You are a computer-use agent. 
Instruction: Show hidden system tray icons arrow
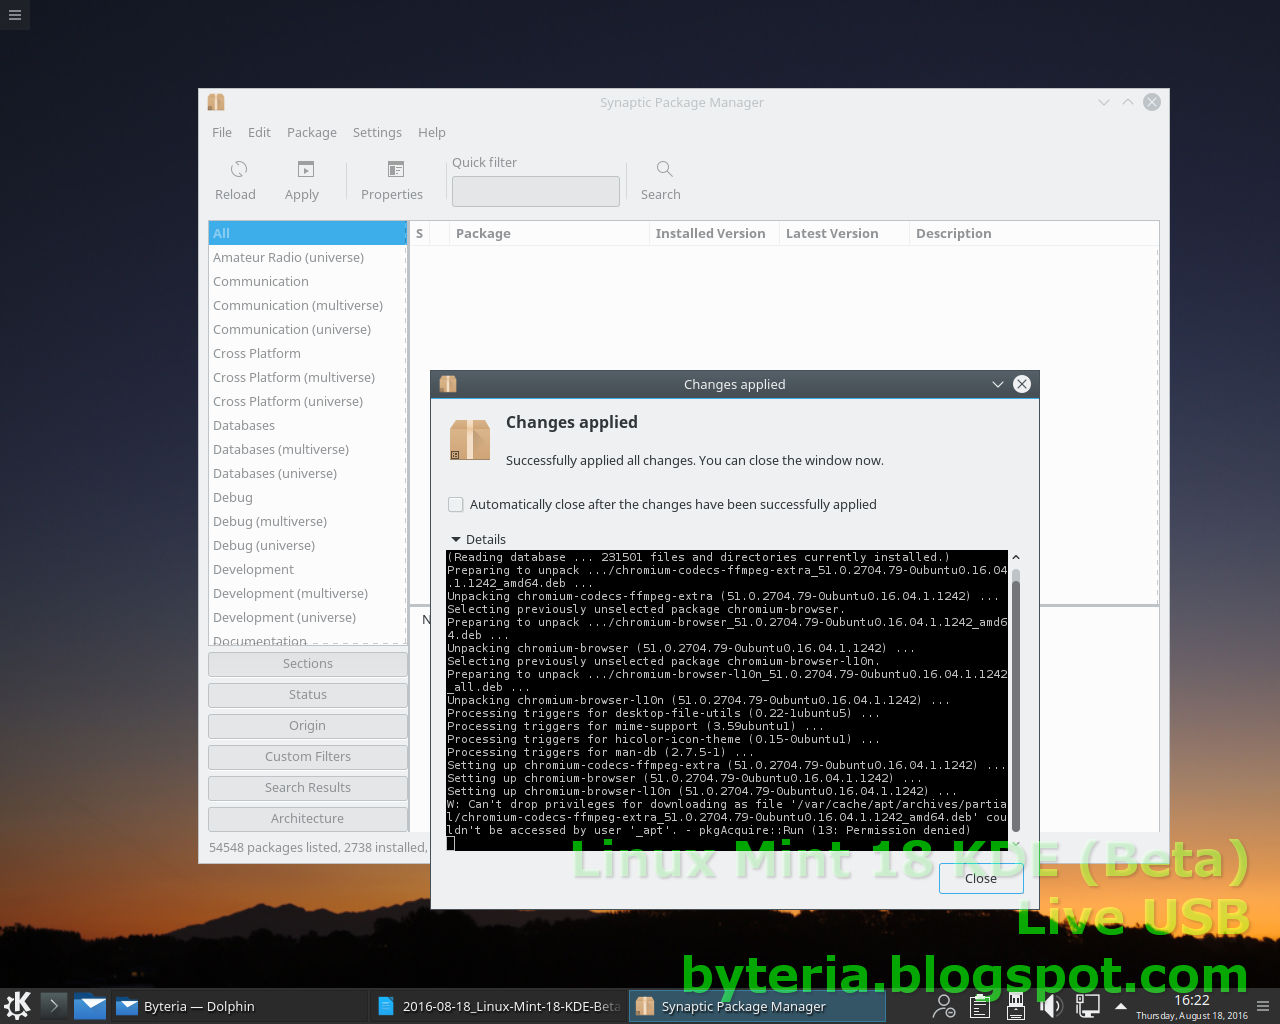(x=1121, y=1006)
